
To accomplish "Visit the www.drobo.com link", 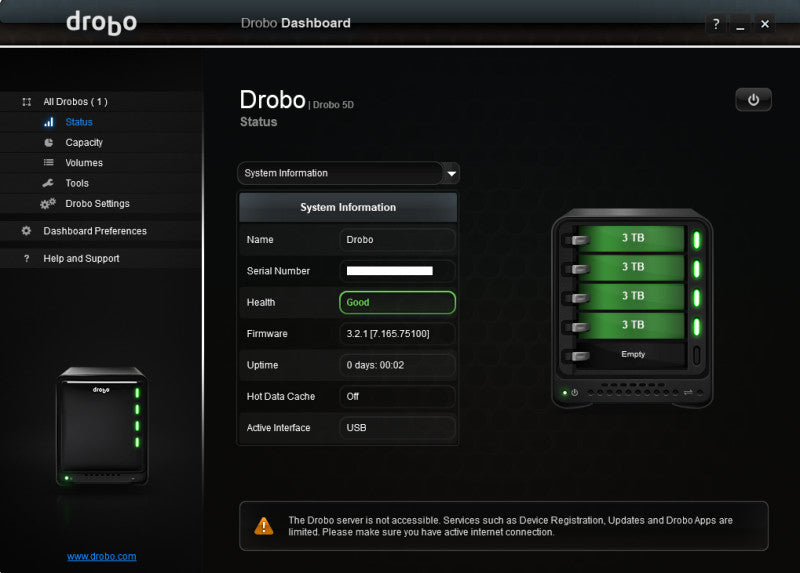I will pyautogui.click(x=102, y=556).
